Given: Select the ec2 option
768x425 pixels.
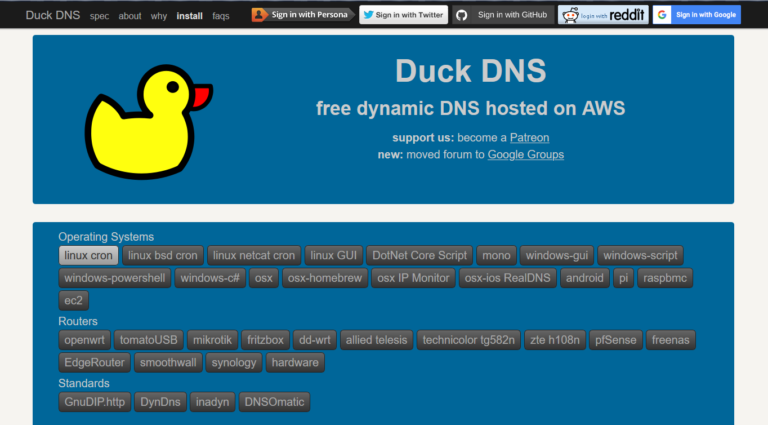Looking at the screenshot, I should 73,301.
